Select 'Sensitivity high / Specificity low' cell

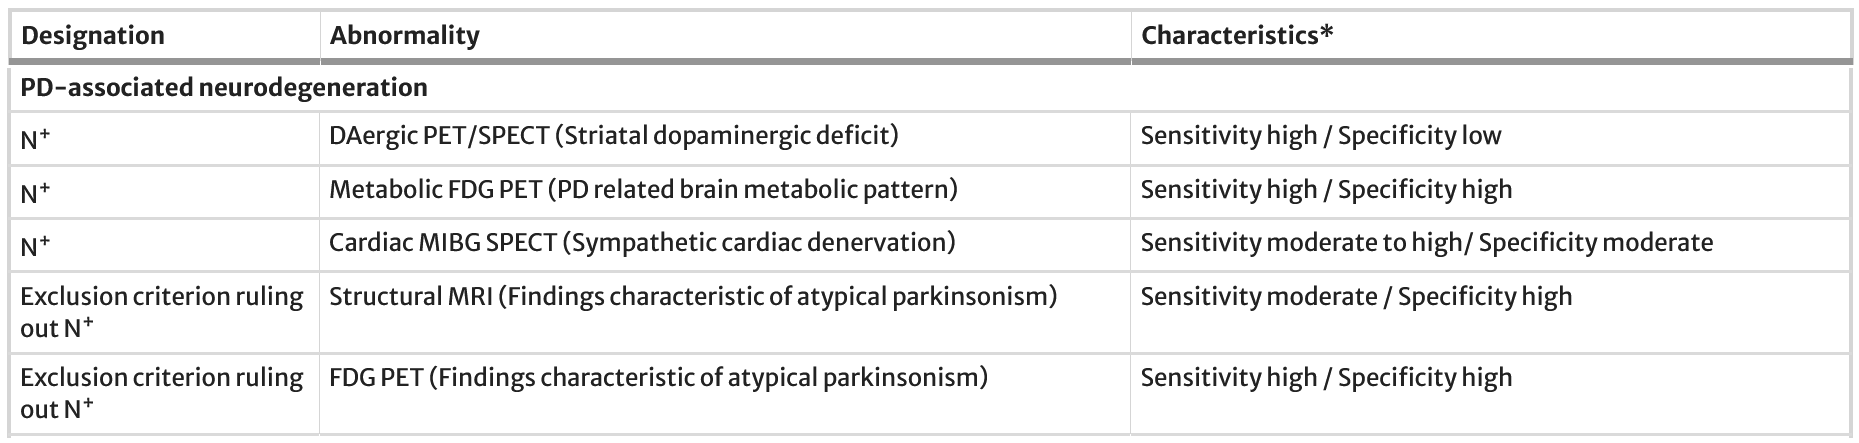pos(1320,136)
